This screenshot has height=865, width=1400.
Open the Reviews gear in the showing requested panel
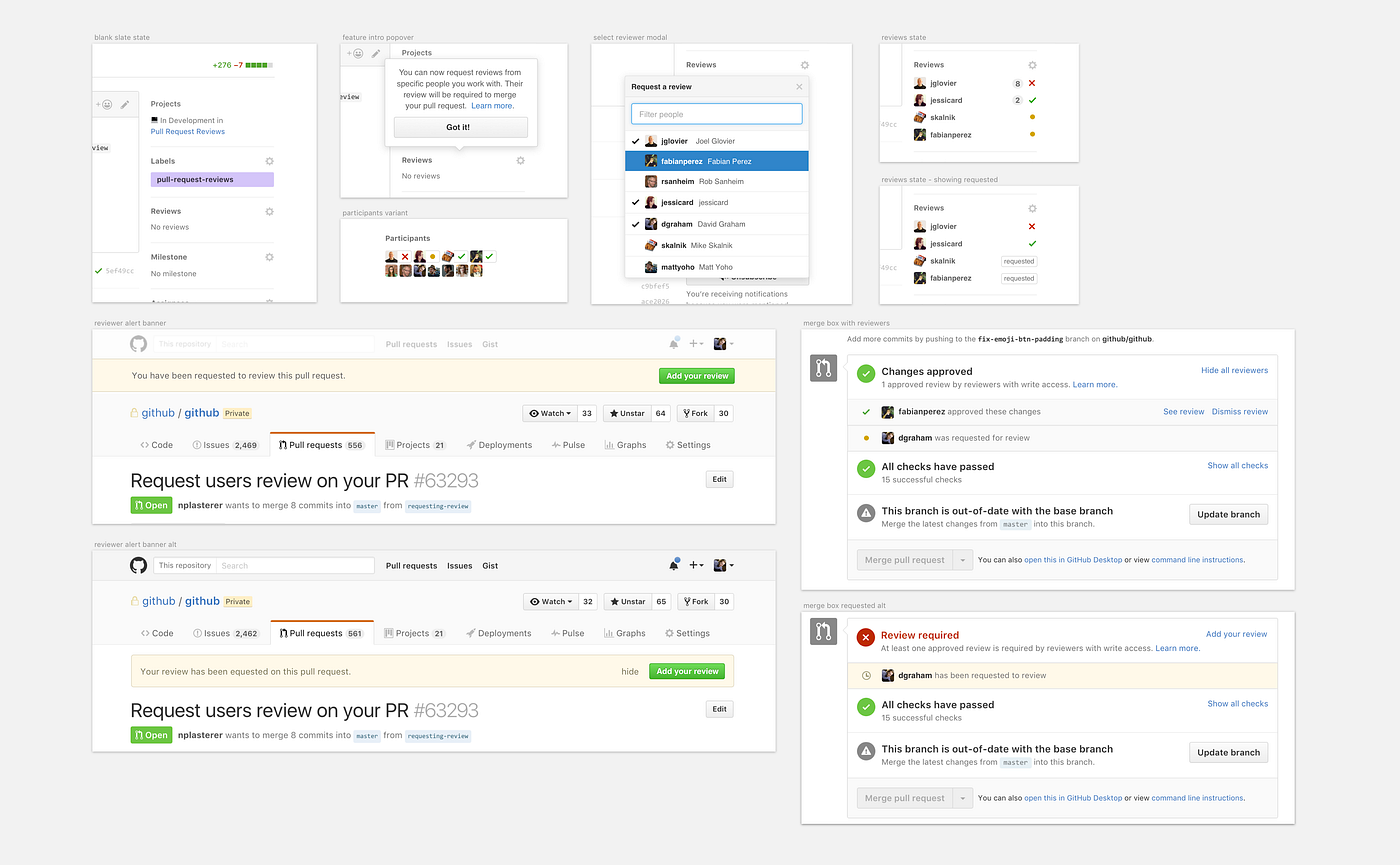pos(1032,208)
